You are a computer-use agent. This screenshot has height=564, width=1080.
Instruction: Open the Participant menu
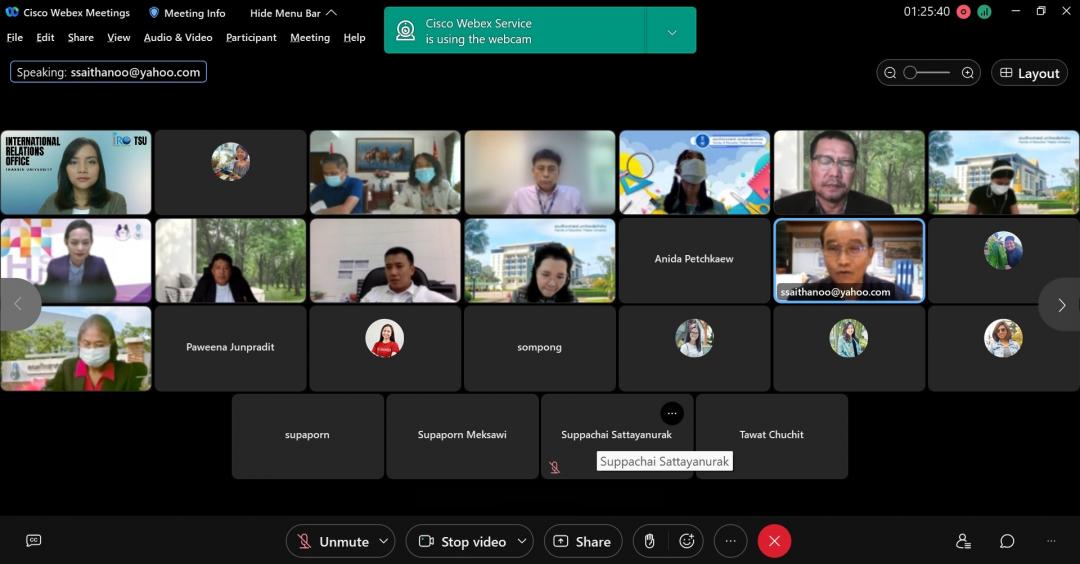[251, 37]
